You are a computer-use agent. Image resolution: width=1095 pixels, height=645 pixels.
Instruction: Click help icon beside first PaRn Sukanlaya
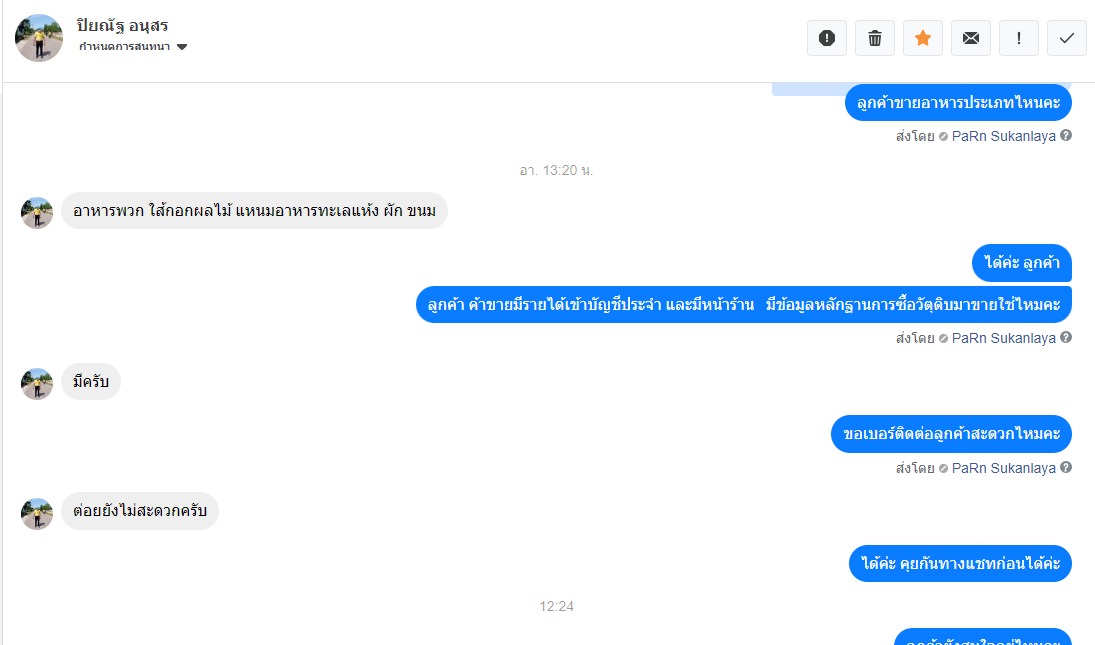tap(1066, 135)
